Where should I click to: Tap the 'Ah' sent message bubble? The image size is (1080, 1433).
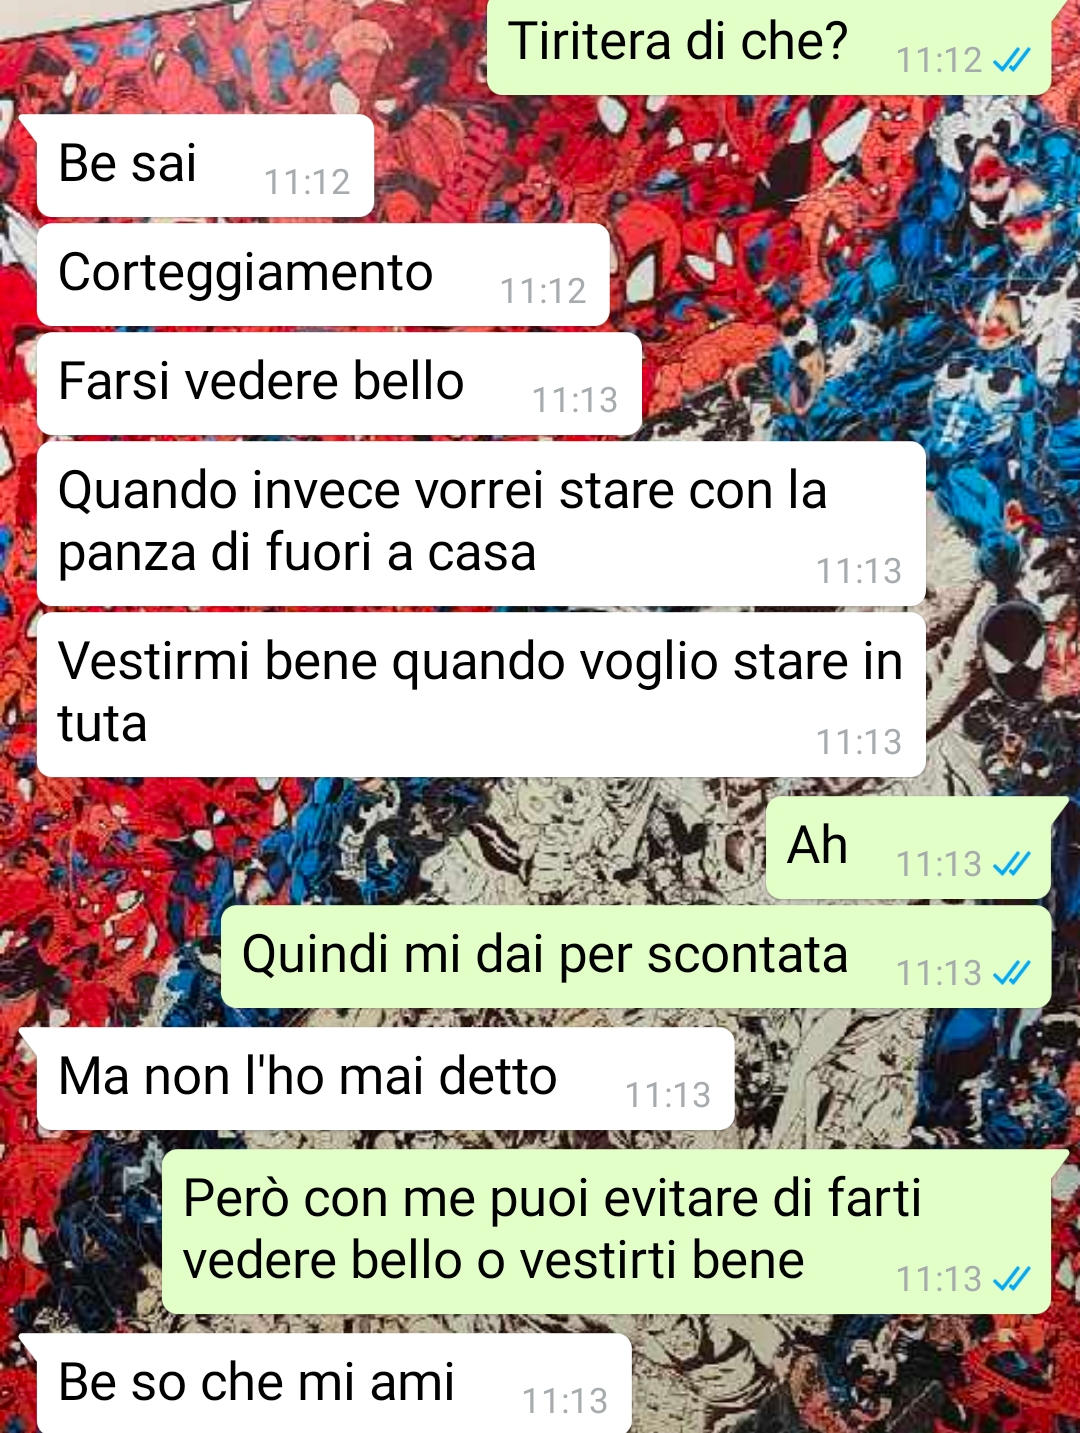pyautogui.click(x=908, y=848)
